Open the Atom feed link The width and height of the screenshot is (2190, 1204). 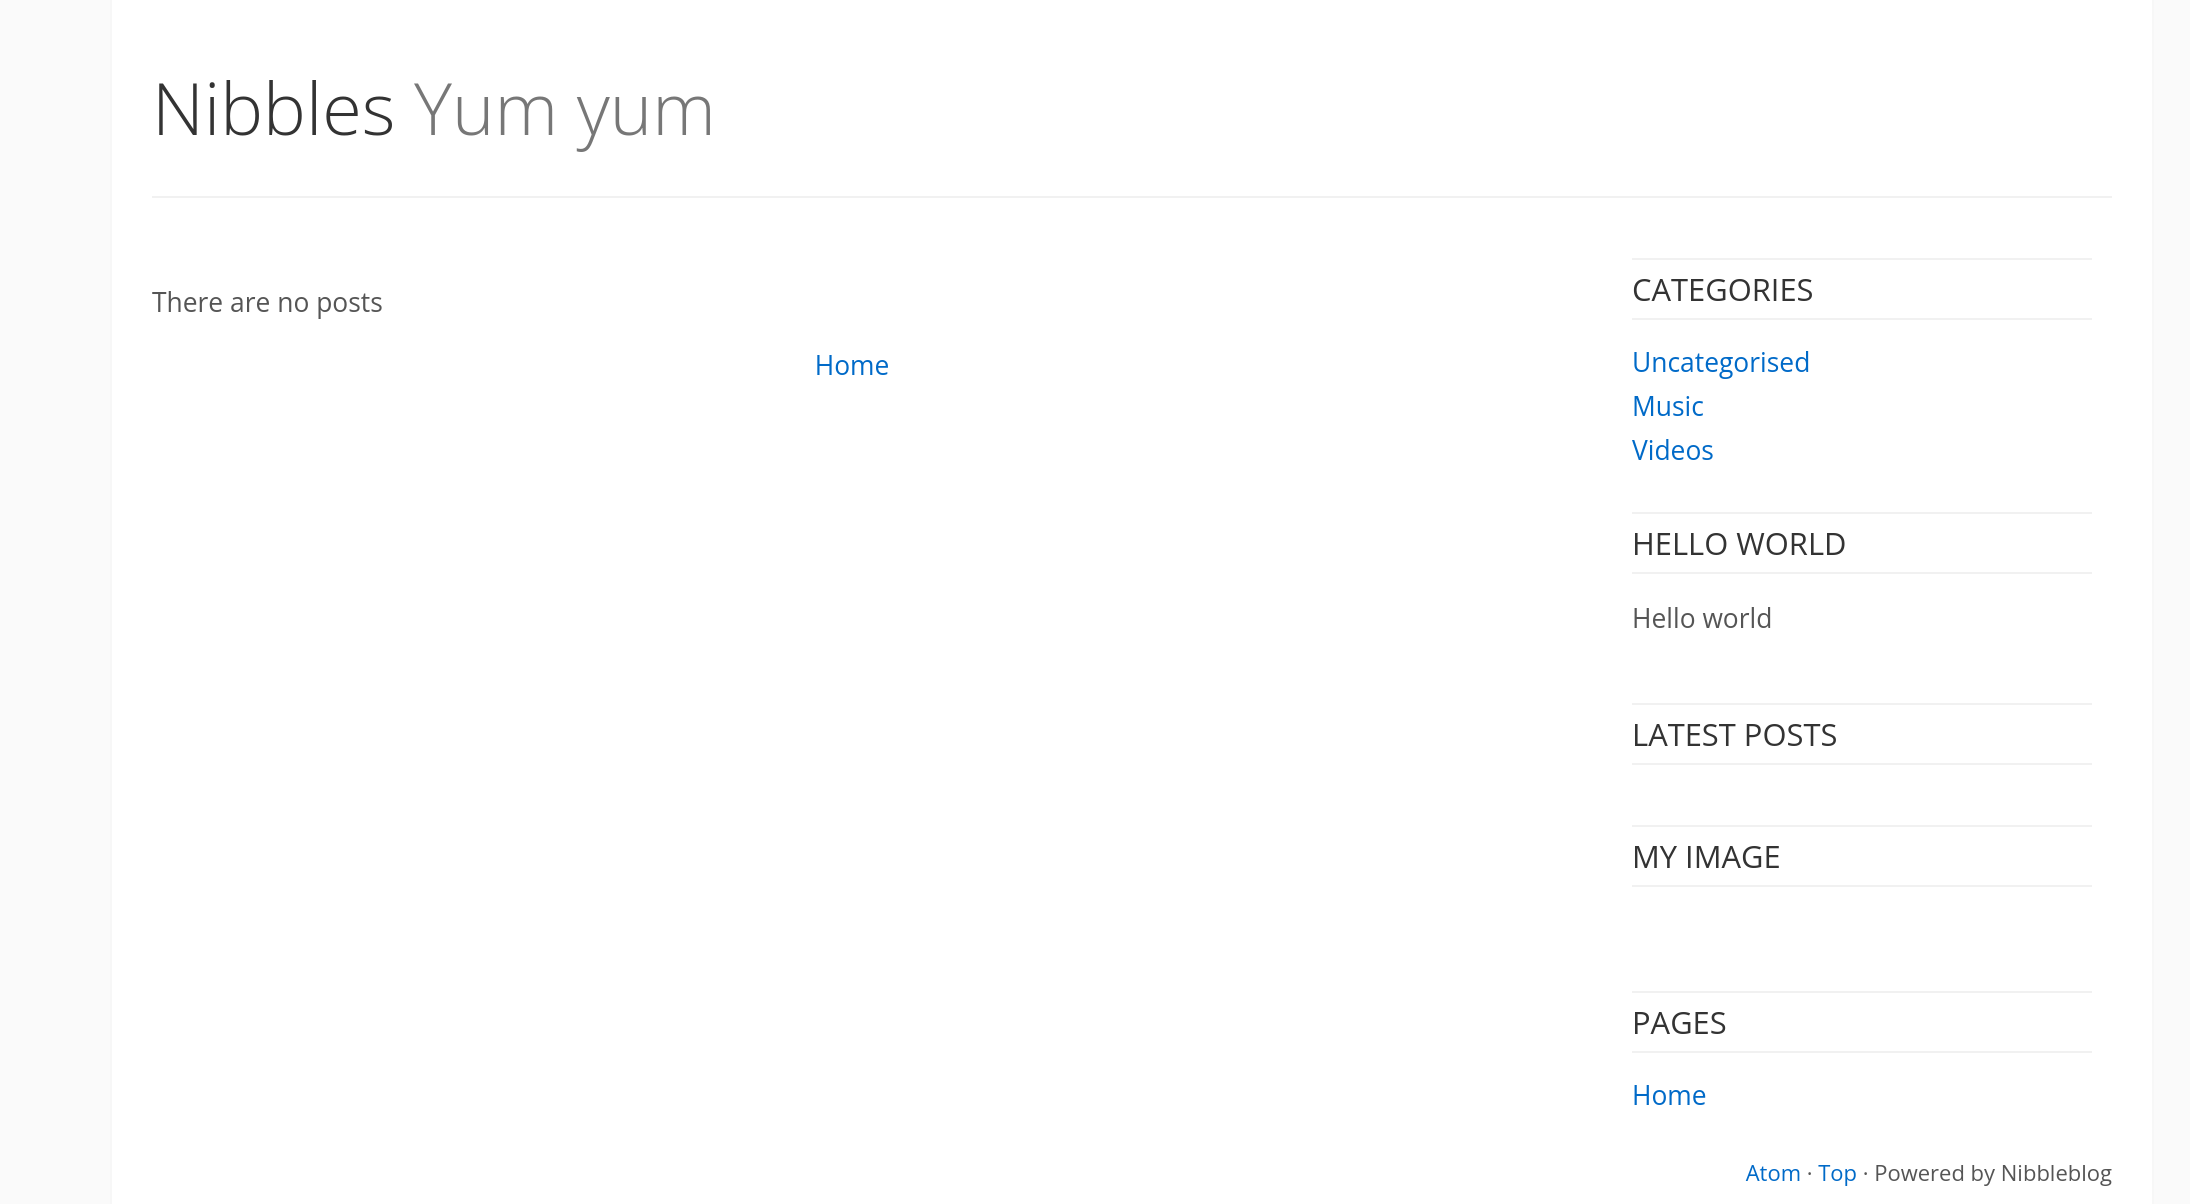tap(1772, 1173)
